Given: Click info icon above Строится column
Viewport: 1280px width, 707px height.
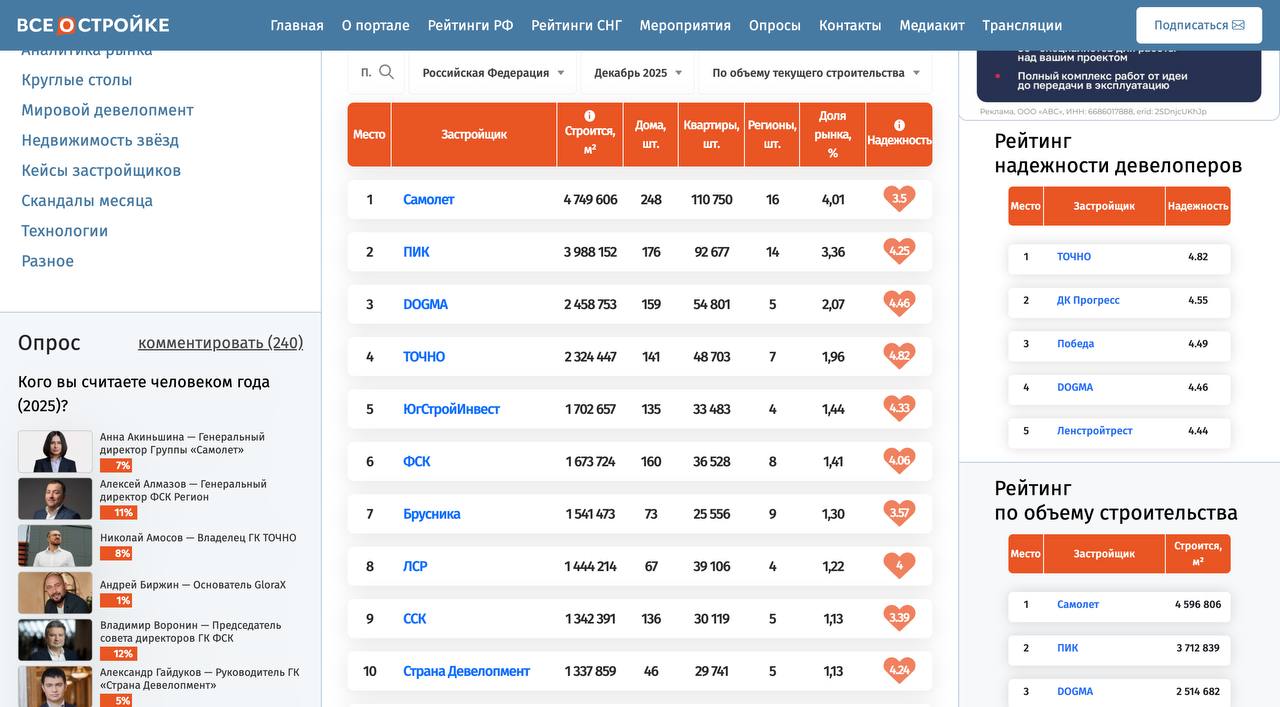Looking at the screenshot, I should click(x=589, y=116).
